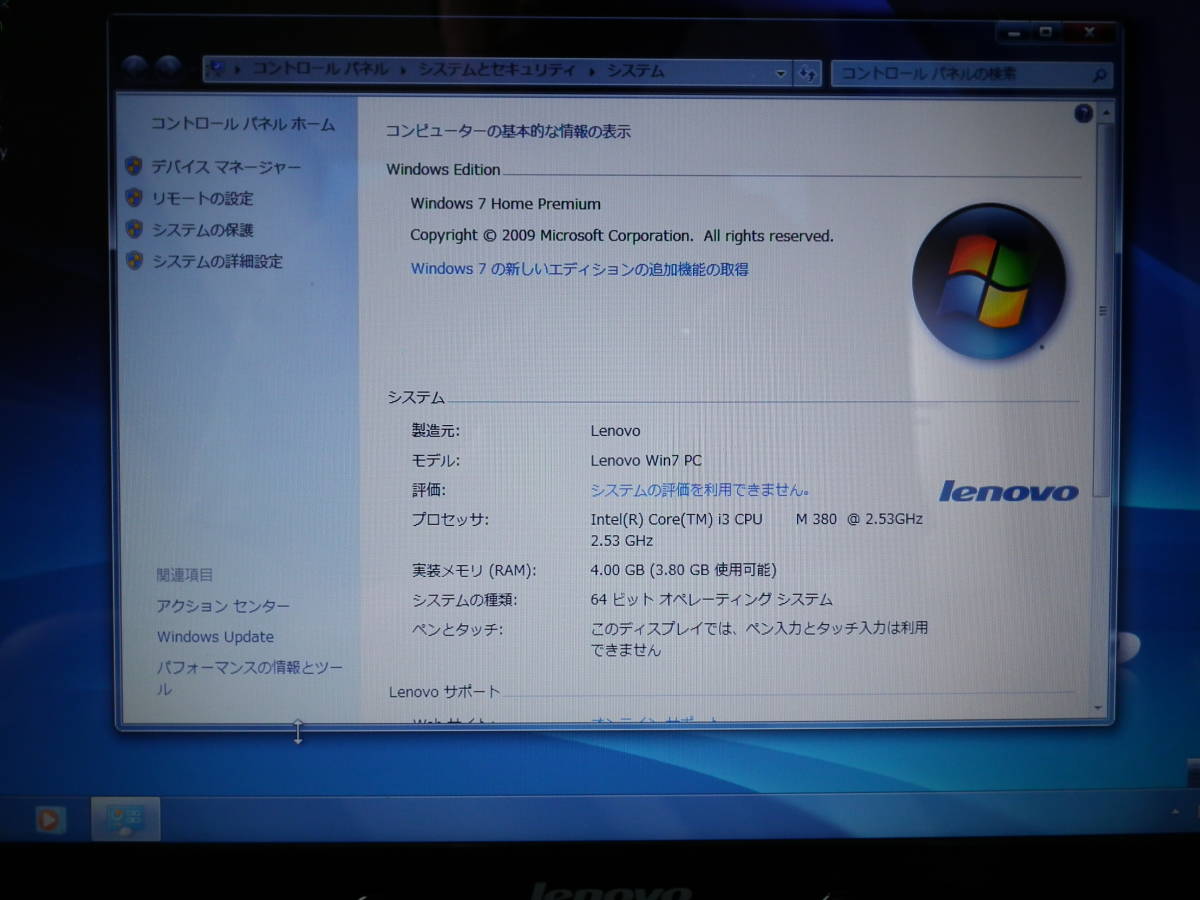Open システムの評価を利用できません link

click(x=700, y=490)
